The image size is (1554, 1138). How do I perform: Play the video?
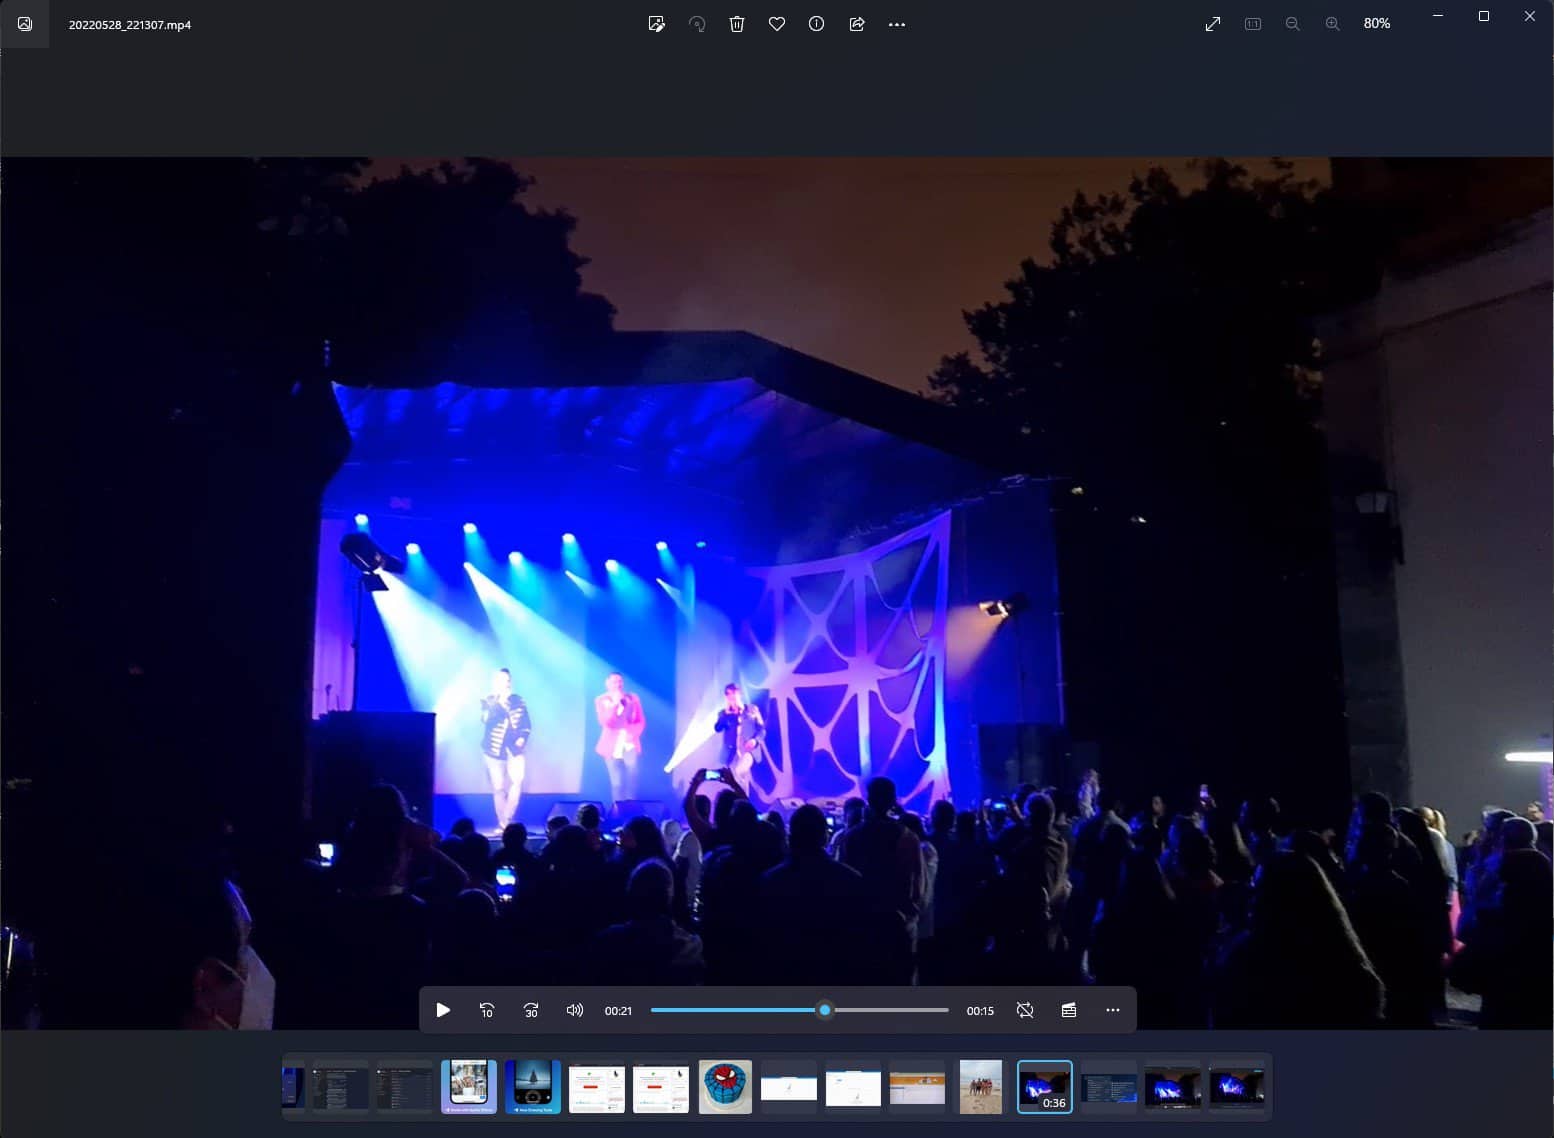(443, 1010)
